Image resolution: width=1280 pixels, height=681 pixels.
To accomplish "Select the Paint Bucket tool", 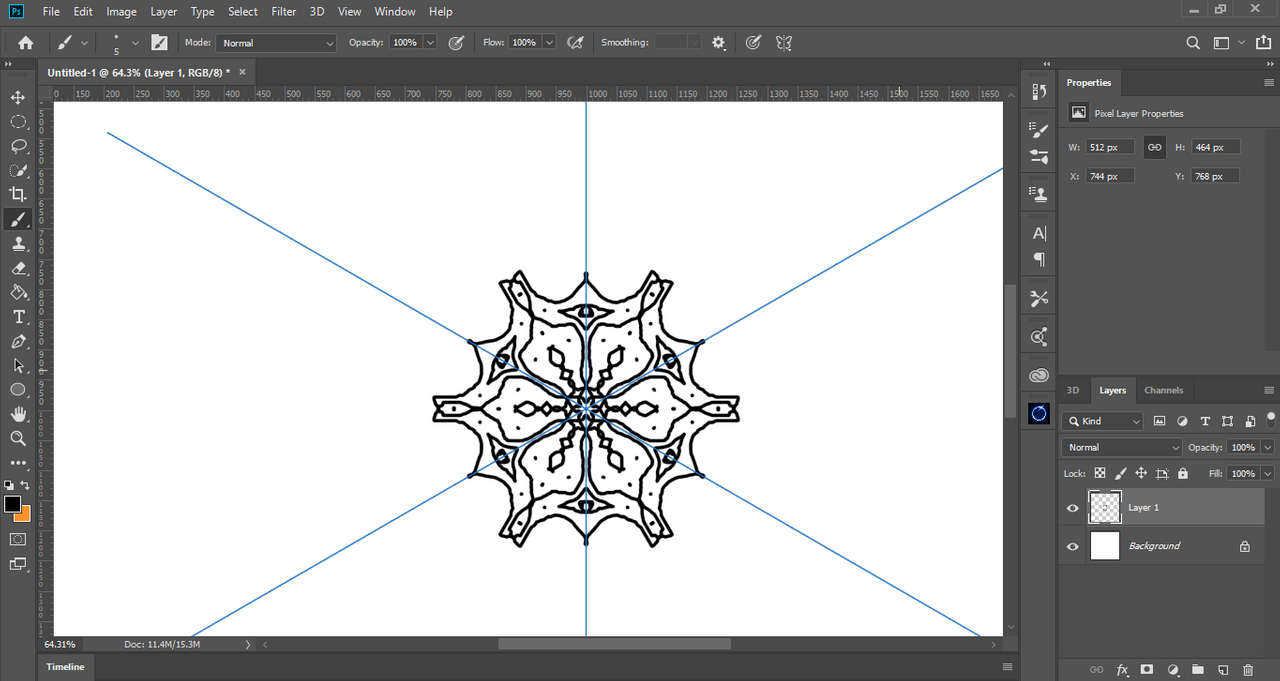I will 18,292.
